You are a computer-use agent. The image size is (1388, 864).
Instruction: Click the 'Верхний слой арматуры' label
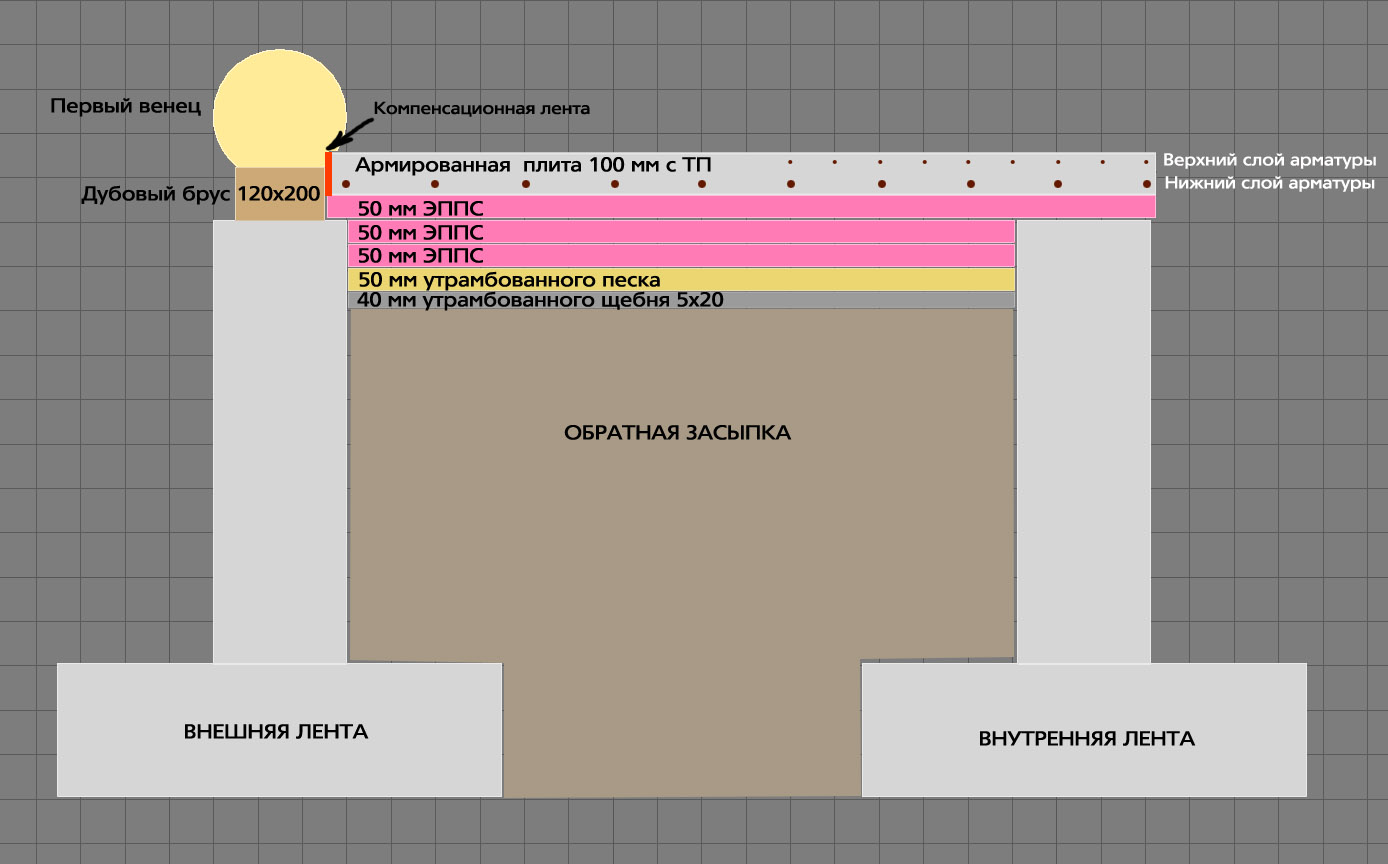[x=1270, y=160]
